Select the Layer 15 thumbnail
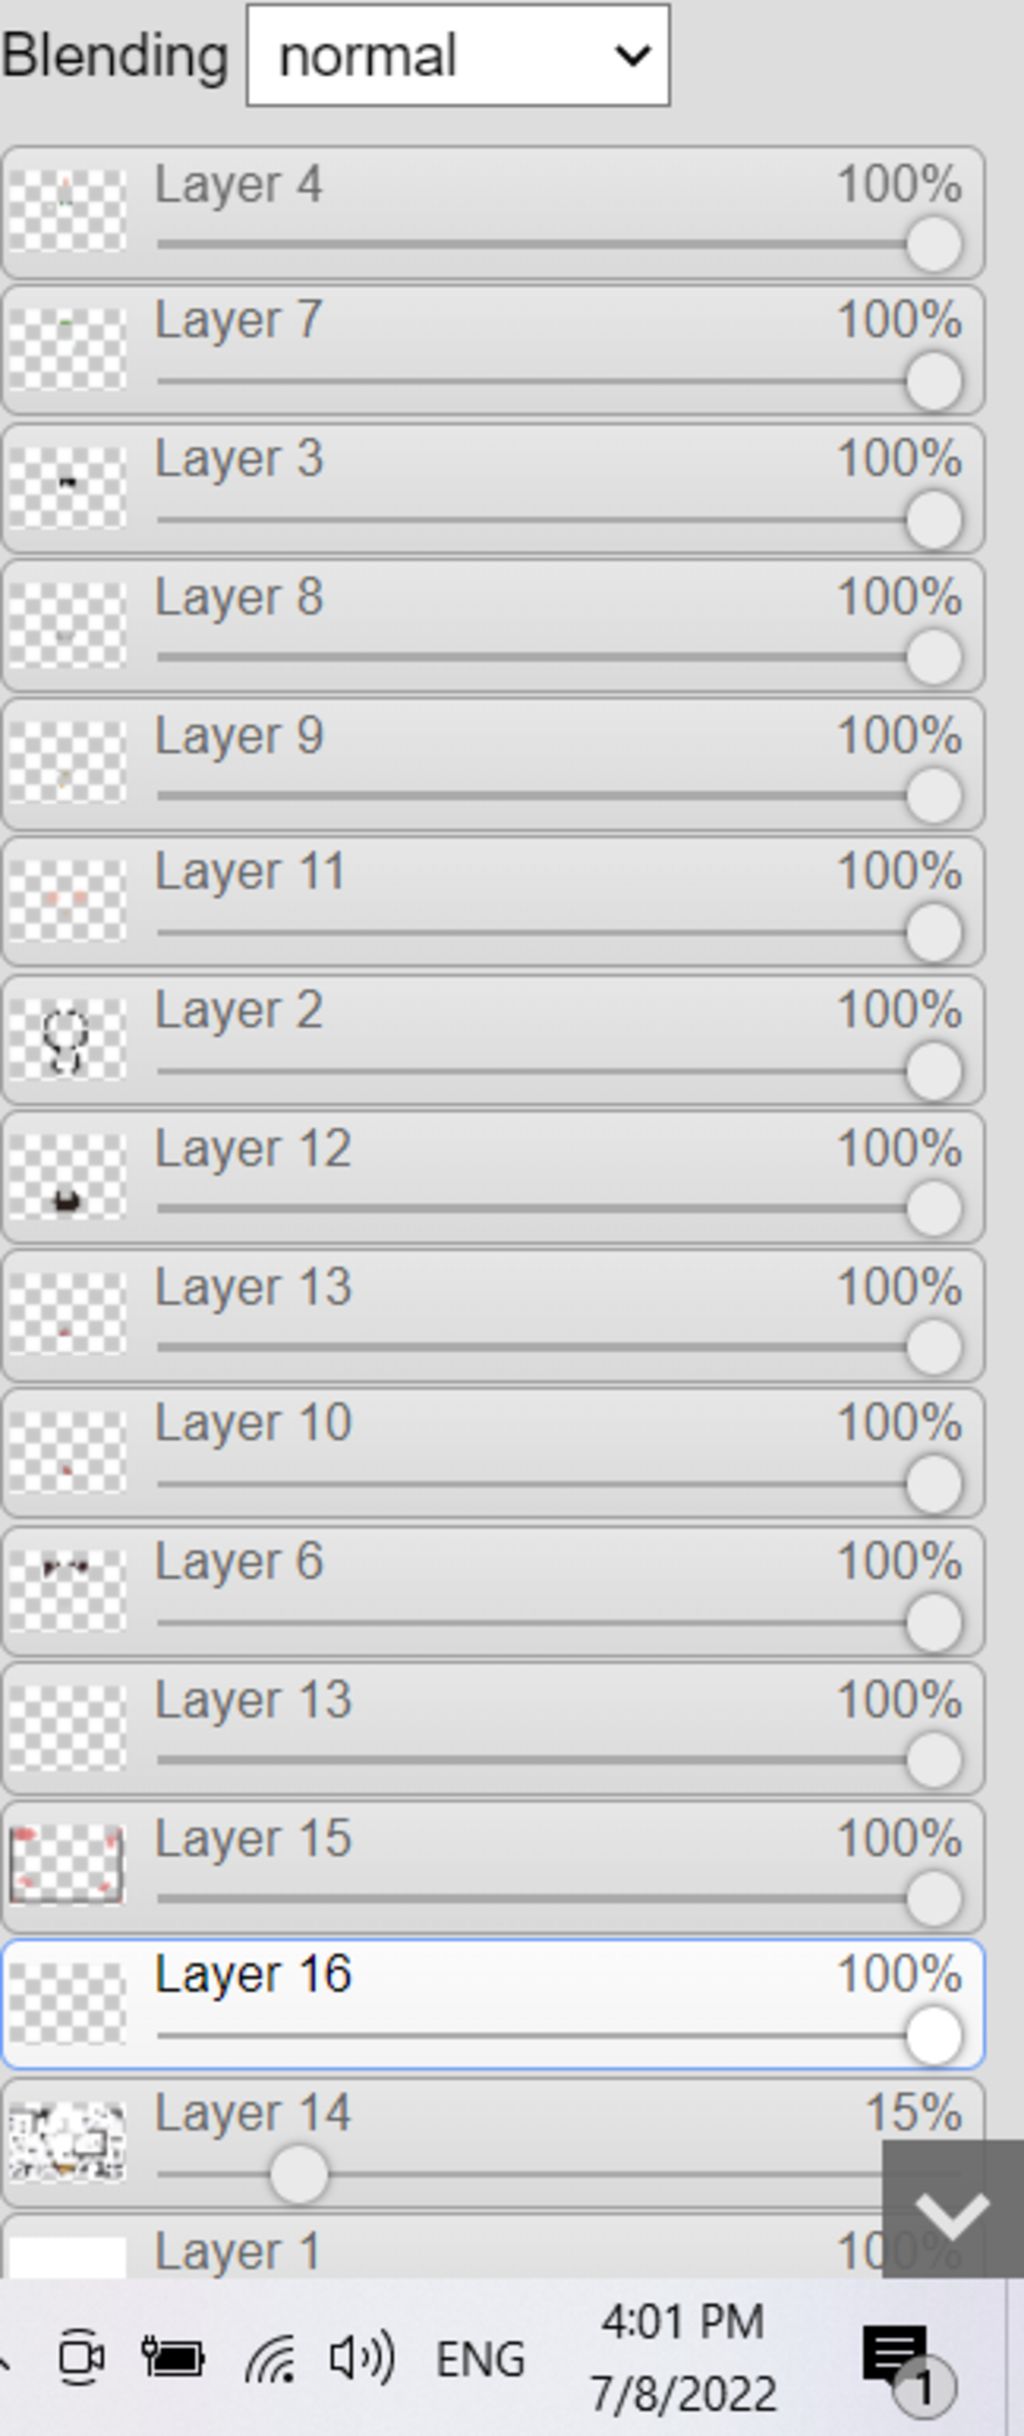This screenshot has width=1024, height=2436. (67, 1866)
